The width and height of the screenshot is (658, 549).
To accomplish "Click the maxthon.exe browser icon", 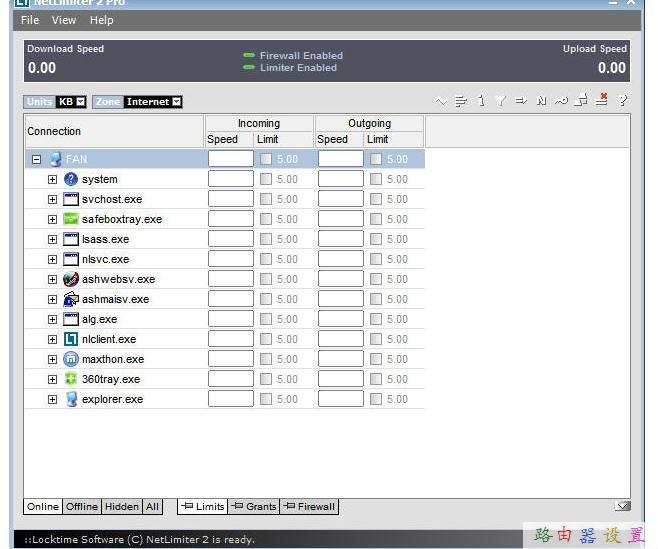I will tap(70, 359).
